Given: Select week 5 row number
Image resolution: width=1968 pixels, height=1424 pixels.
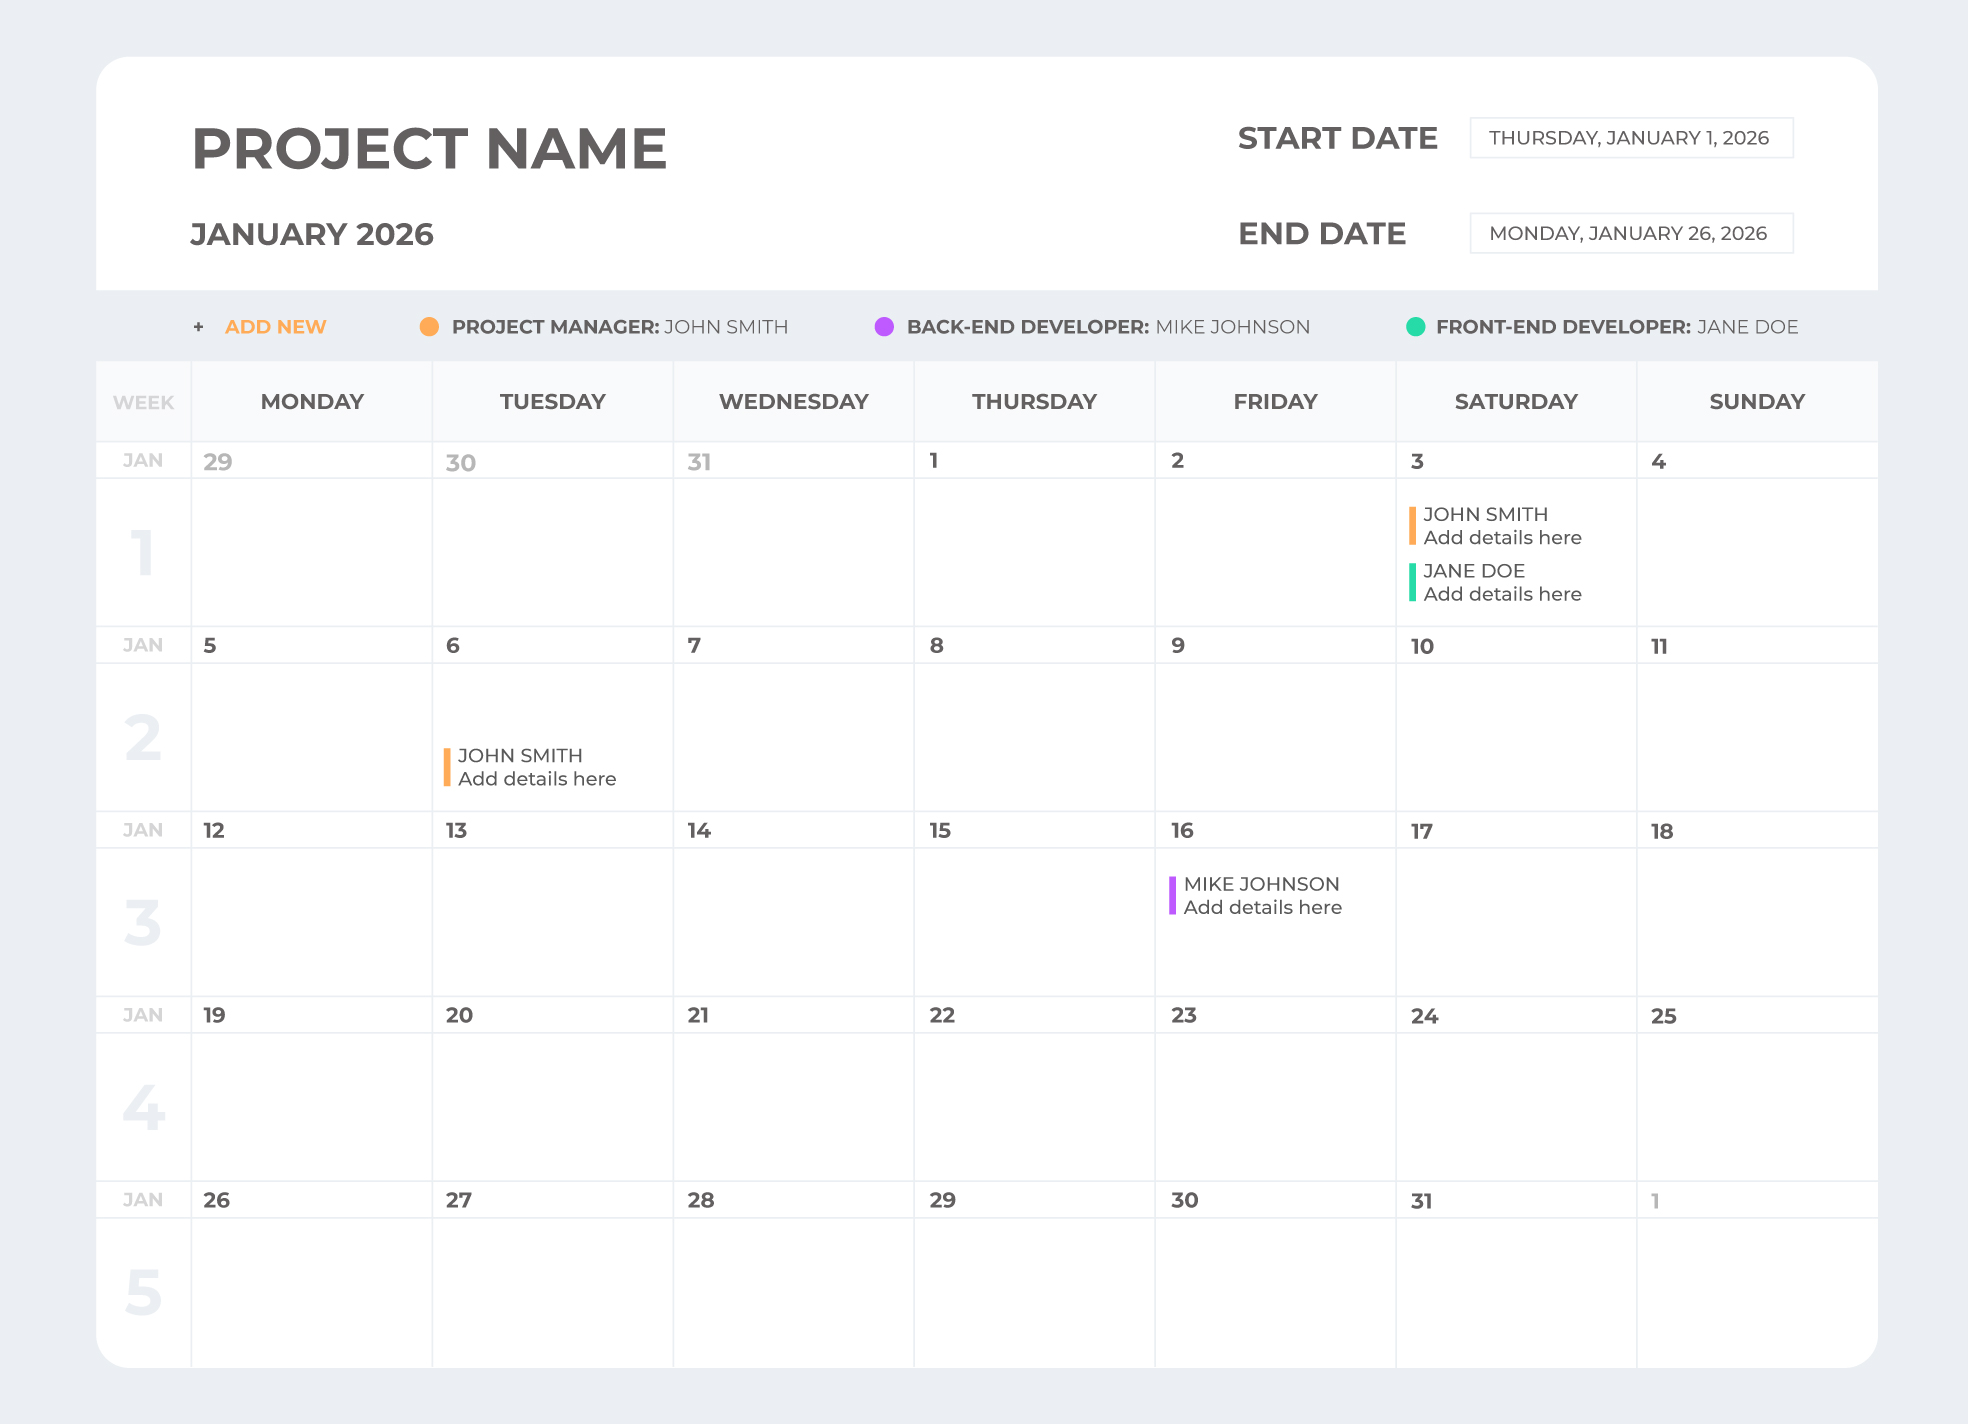Looking at the screenshot, I should (x=143, y=1292).
